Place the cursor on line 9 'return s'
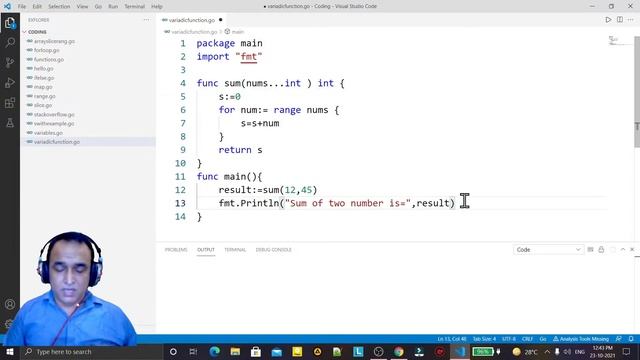The width and height of the screenshot is (640, 360). coord(240,150)
